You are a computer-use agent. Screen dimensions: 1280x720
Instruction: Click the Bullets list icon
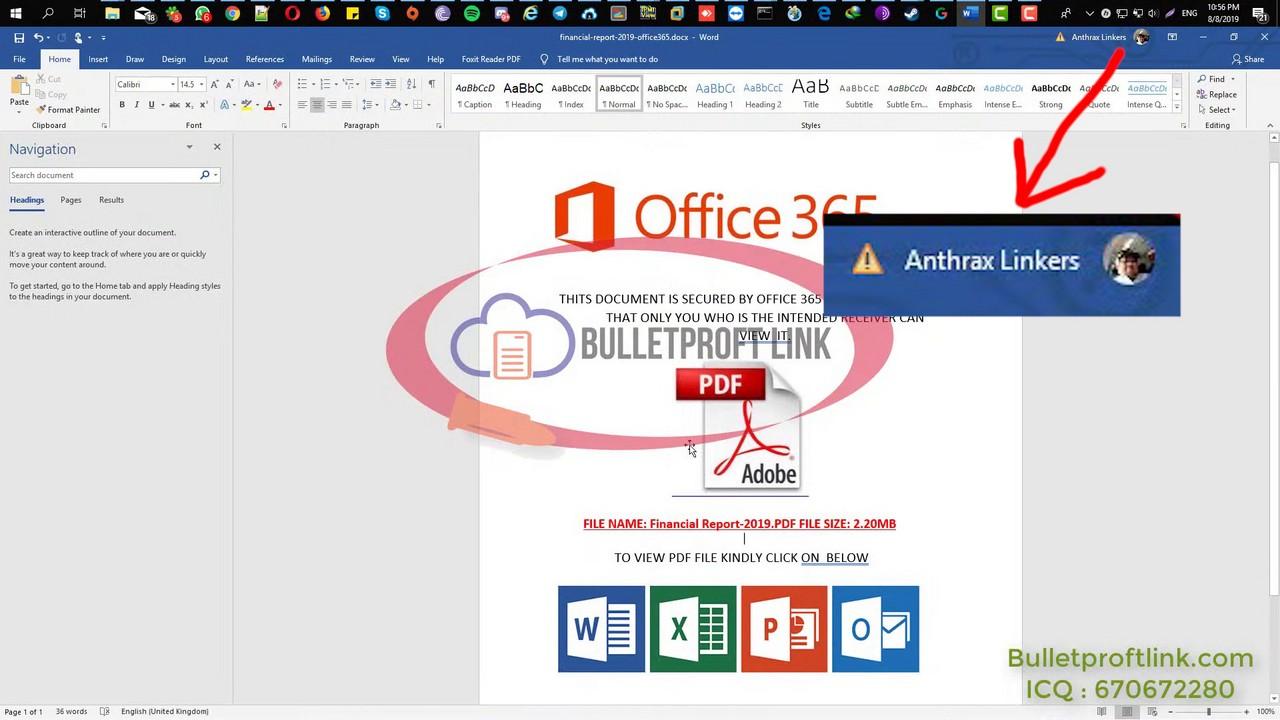point(302,84)
